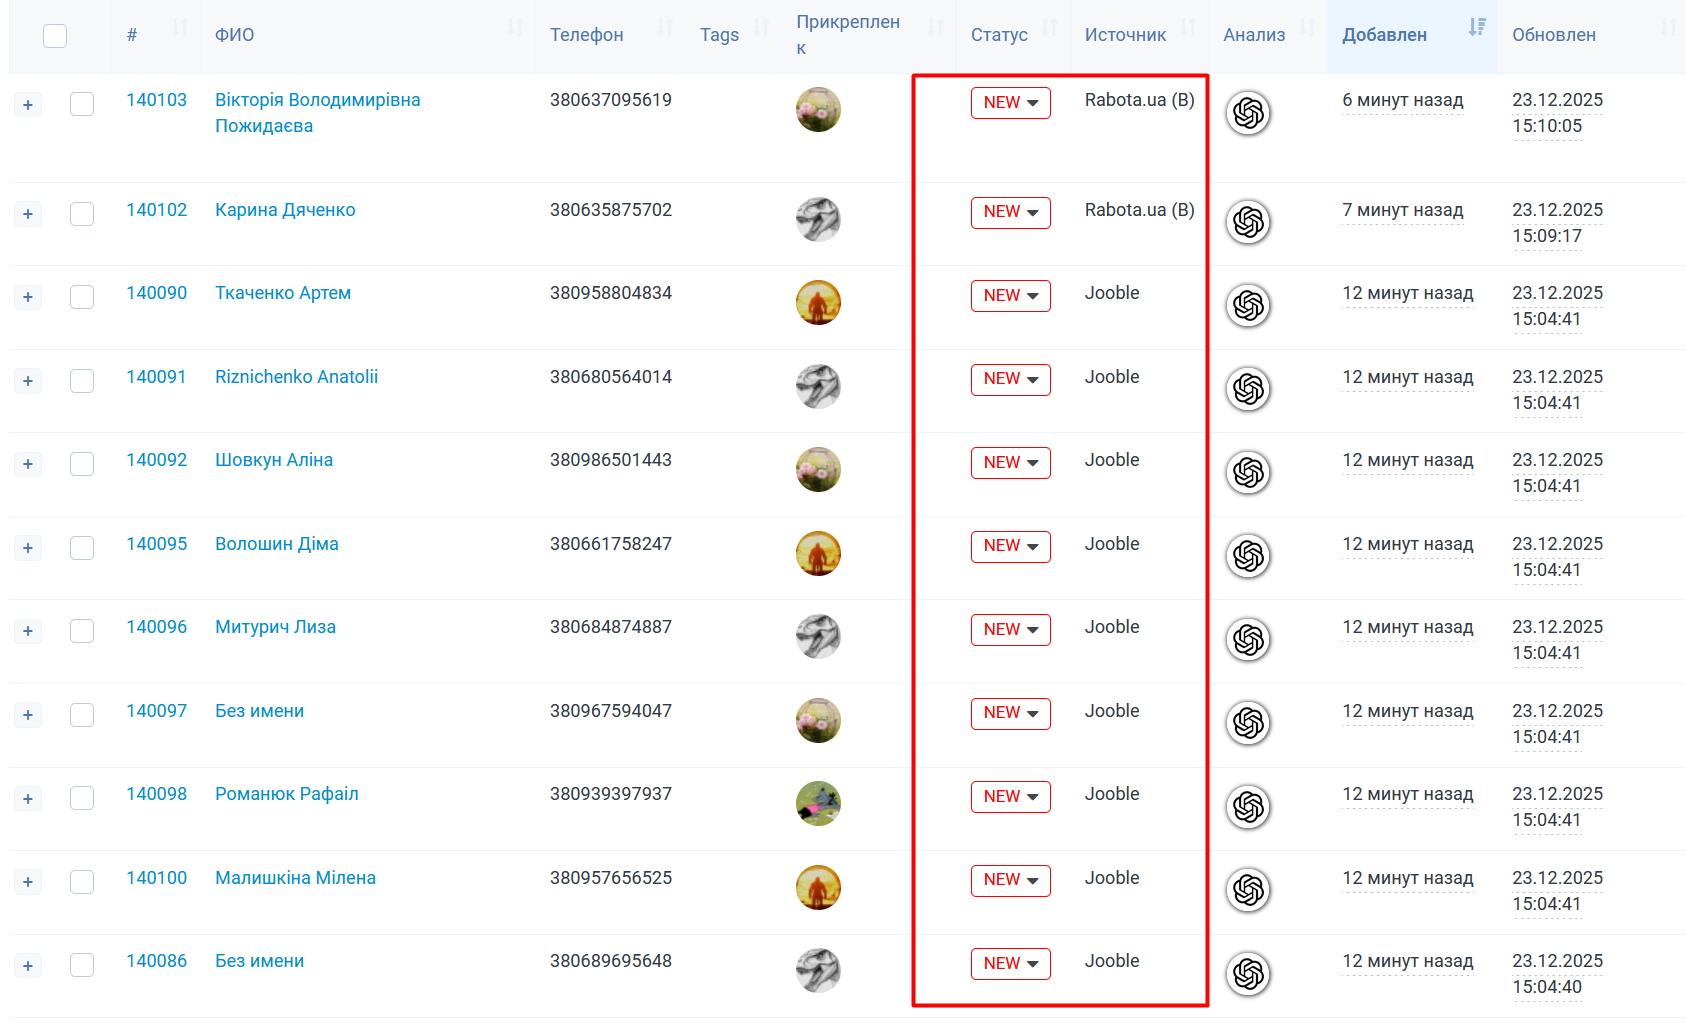The image size is (1686, 1026).
Task: Click AI analysis icon for row 140086
Action: pyautogui.click(x=1248, y=974)
